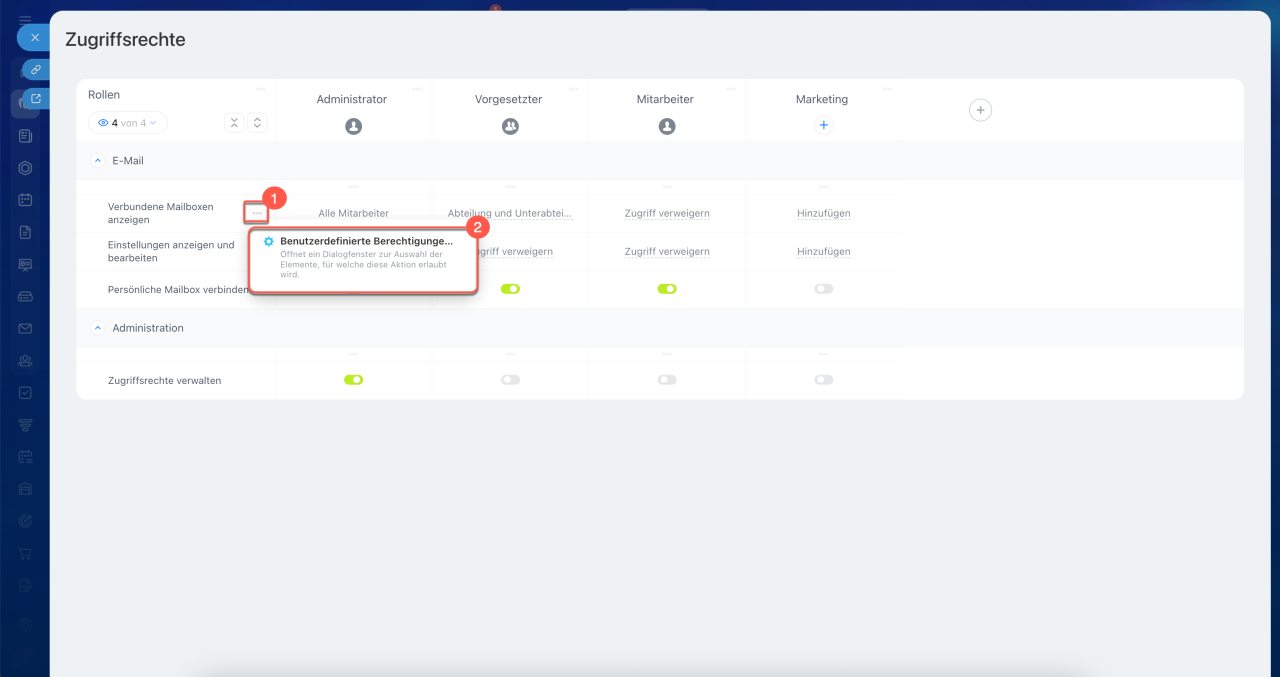Add a new role column

980,110
